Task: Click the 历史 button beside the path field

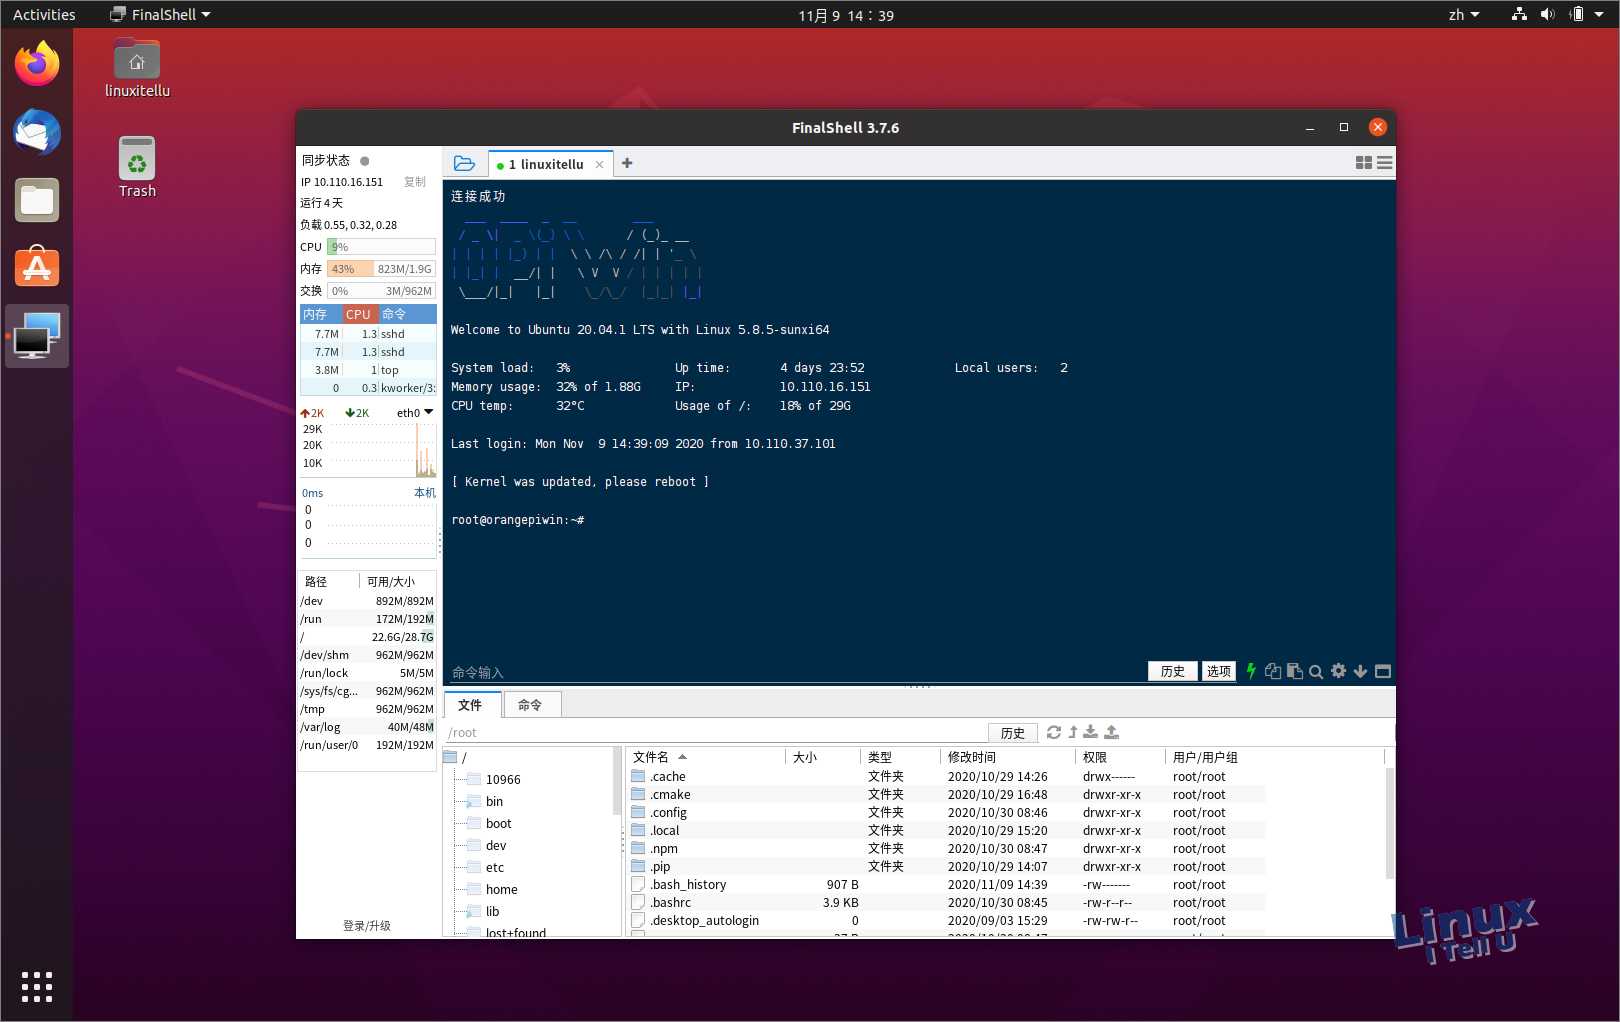Action: pos(1013,733)
